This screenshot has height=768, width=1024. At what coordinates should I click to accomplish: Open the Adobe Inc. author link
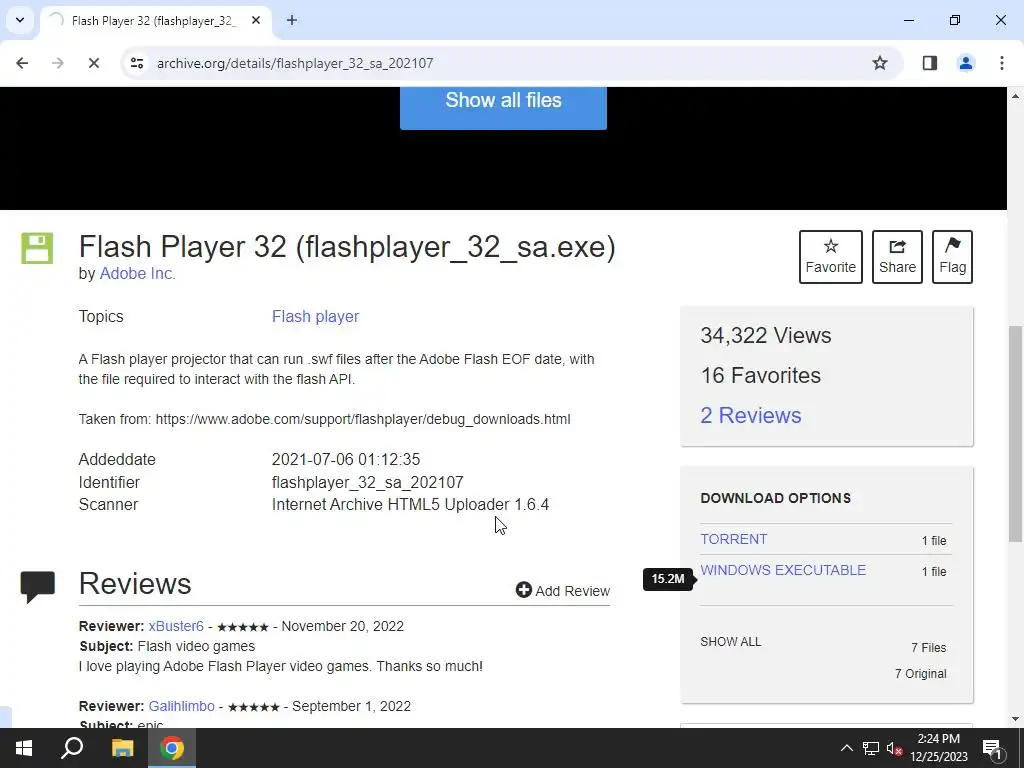(137, 274)
